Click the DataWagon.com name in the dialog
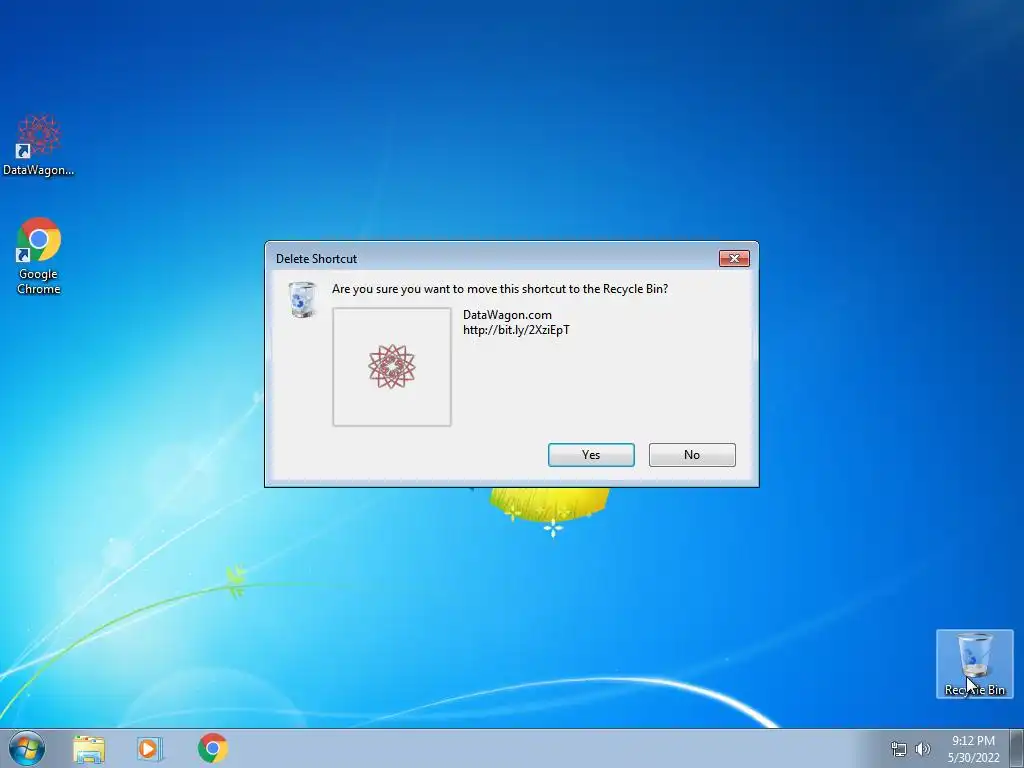 [x=507, y=315]
